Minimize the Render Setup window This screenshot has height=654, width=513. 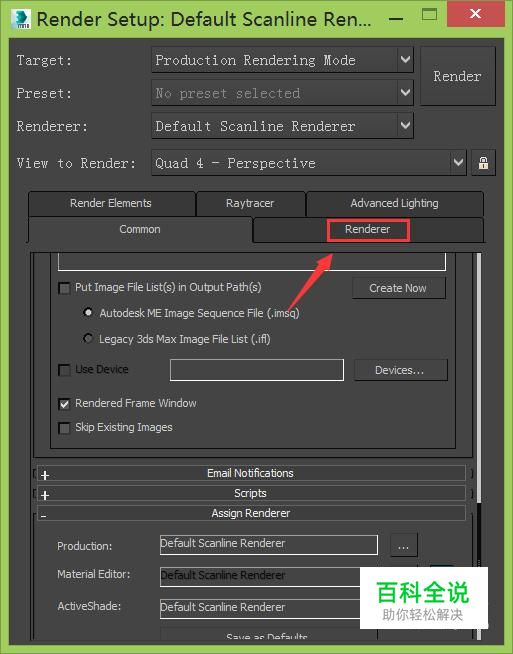[x=396, y=19]
